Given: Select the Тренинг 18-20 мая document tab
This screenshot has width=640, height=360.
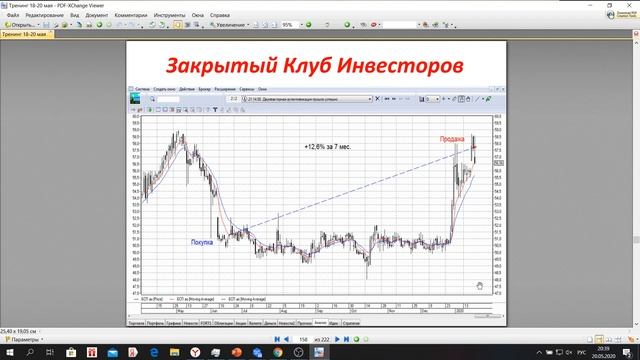Looking at the screenshot, I should click(27, 34).
